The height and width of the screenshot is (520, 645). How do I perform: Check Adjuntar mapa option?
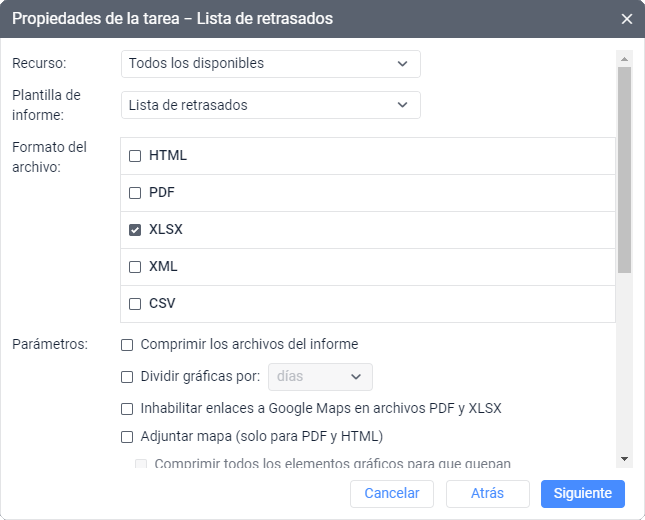pyautogui.click(x=127, y=437)
